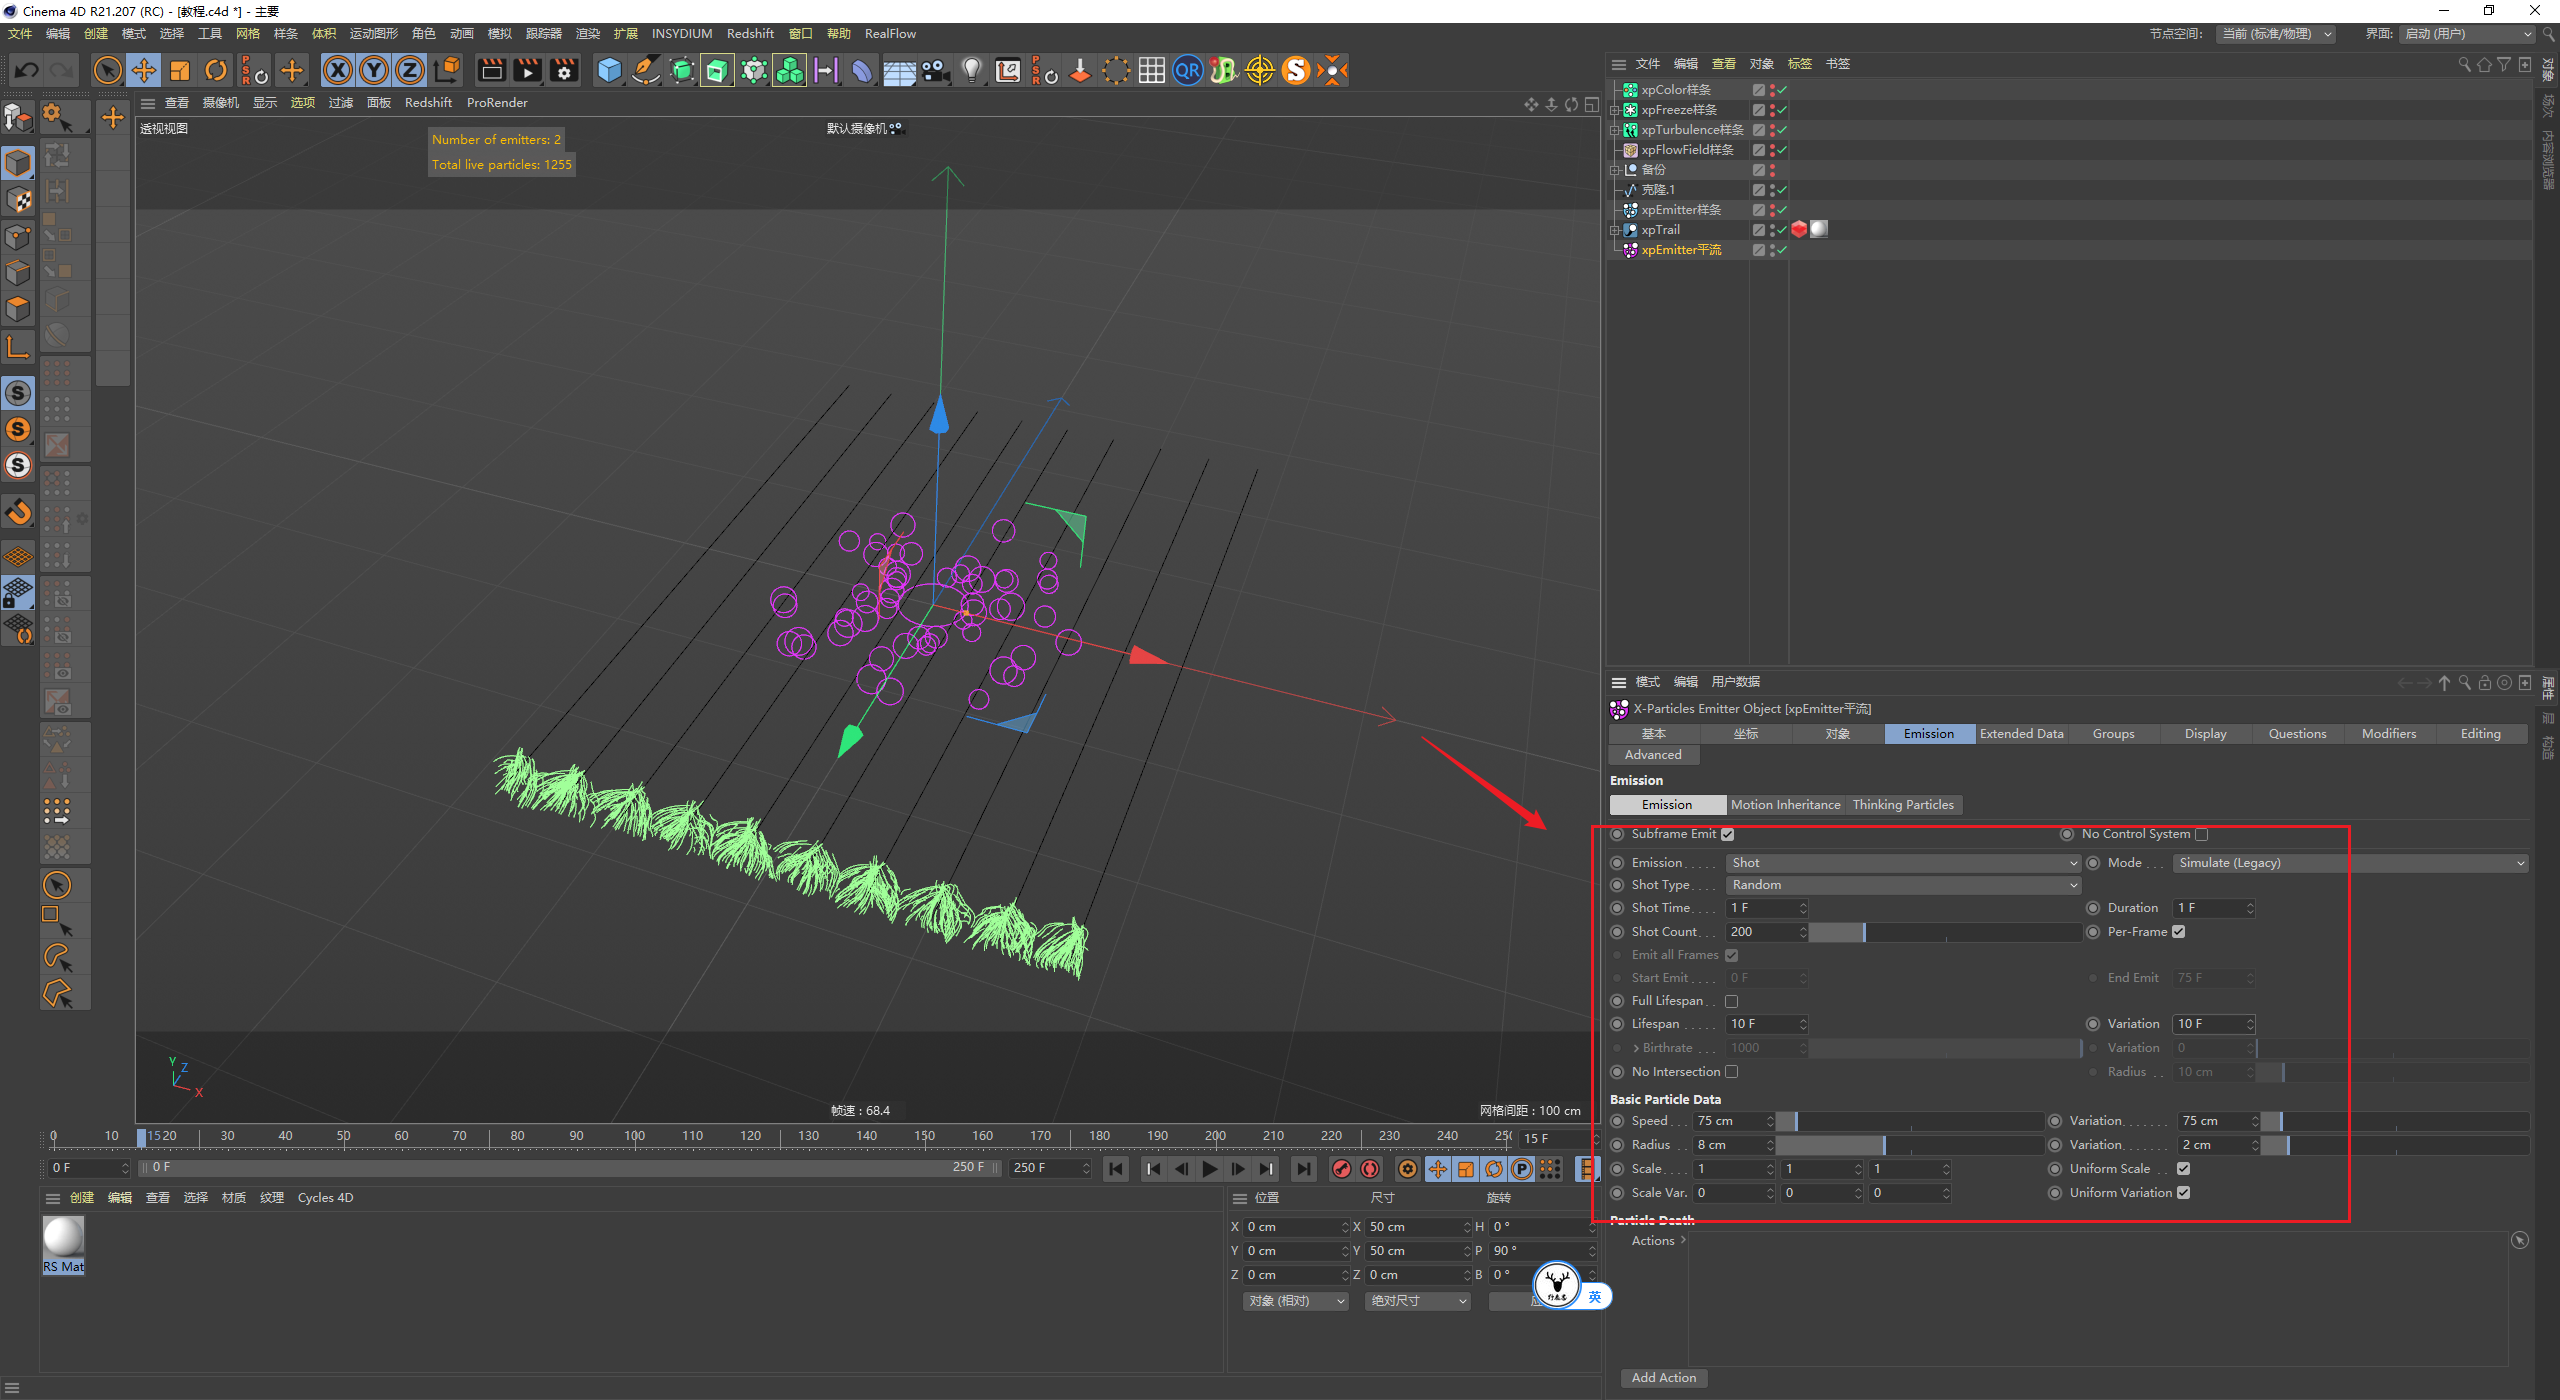Select the Rotate tool
The image size is (2560, 1400).
click(x=216, y=70)
